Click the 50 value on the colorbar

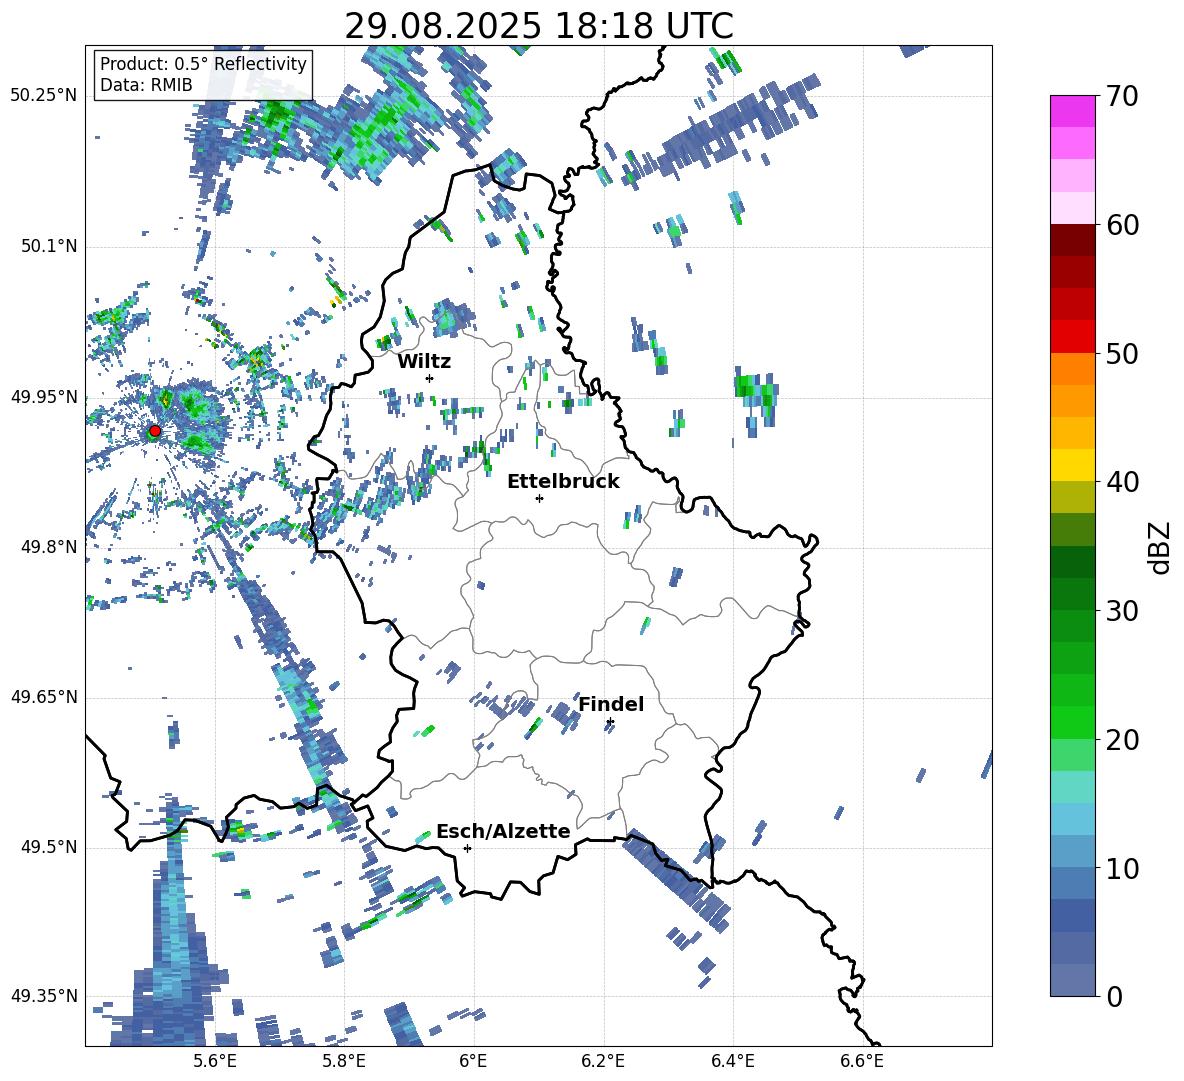(1122, 354)
